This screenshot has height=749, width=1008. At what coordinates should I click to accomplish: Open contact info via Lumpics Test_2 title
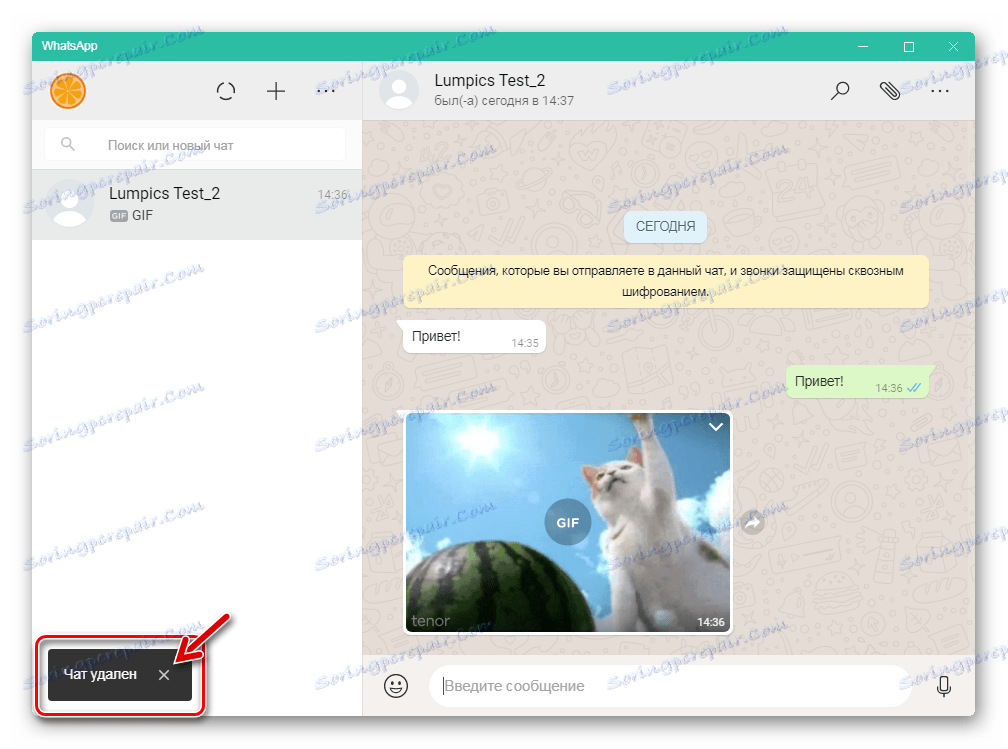point(489,80)
